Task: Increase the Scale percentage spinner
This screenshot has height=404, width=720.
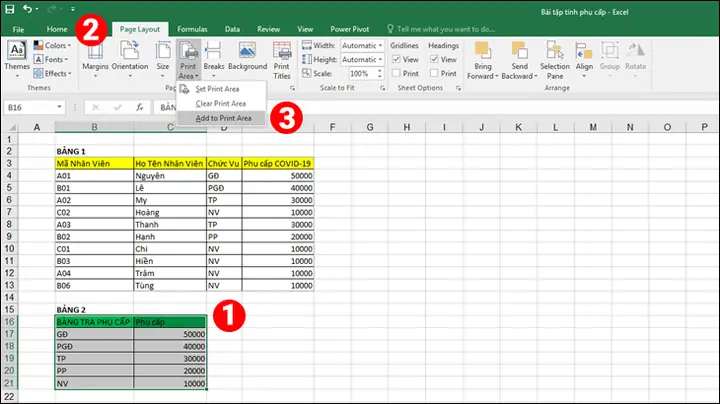Action: 380,71
